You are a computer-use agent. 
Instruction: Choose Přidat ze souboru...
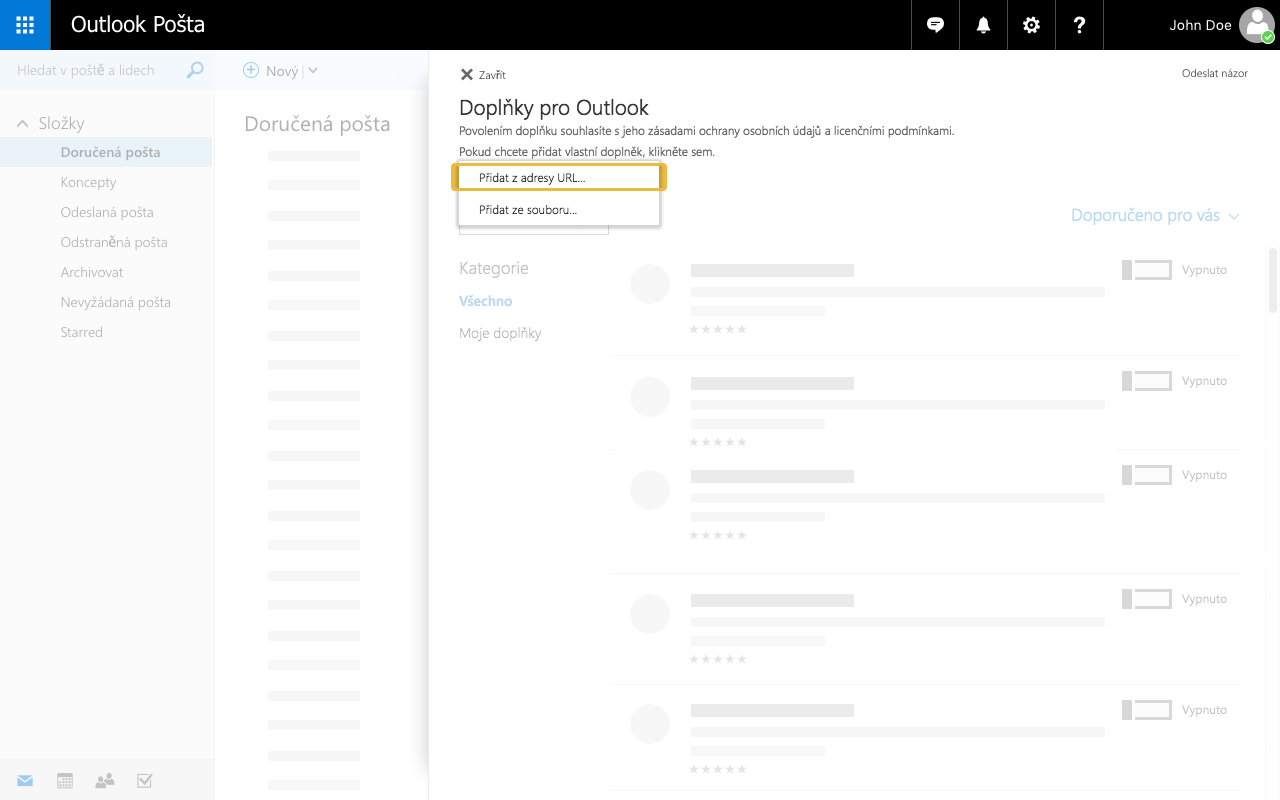coord(559,210)
